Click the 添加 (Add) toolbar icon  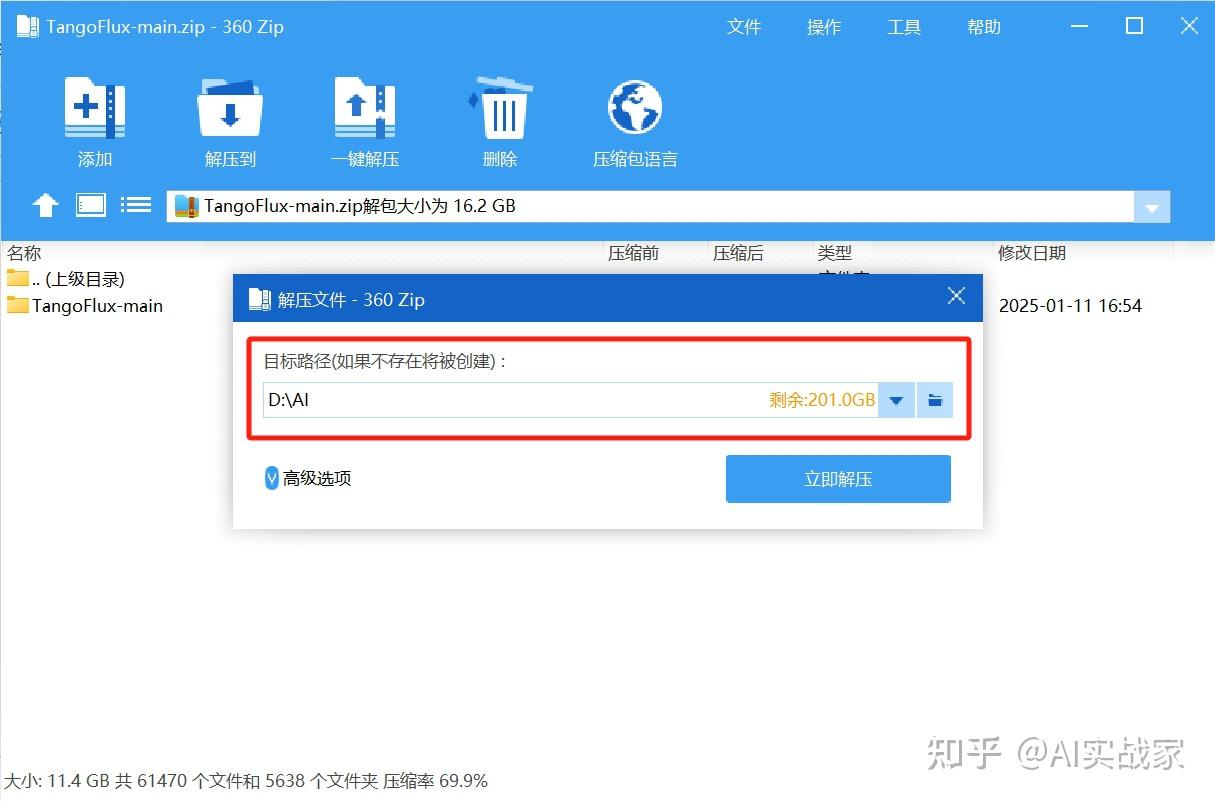coord(94,120)
